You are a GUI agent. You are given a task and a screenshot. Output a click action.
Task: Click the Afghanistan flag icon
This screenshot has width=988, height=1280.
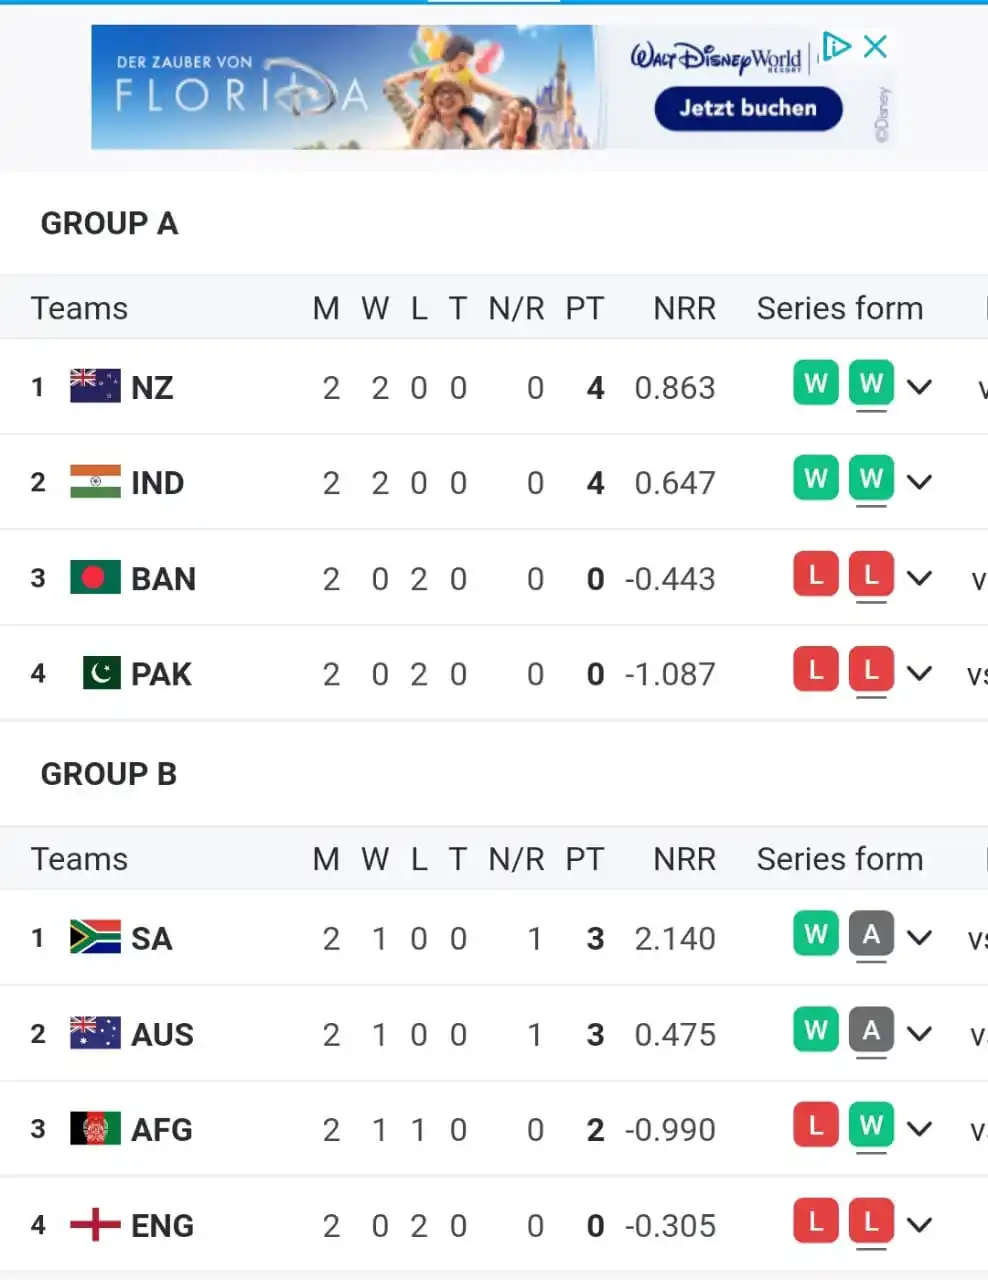coord(95,1129)
